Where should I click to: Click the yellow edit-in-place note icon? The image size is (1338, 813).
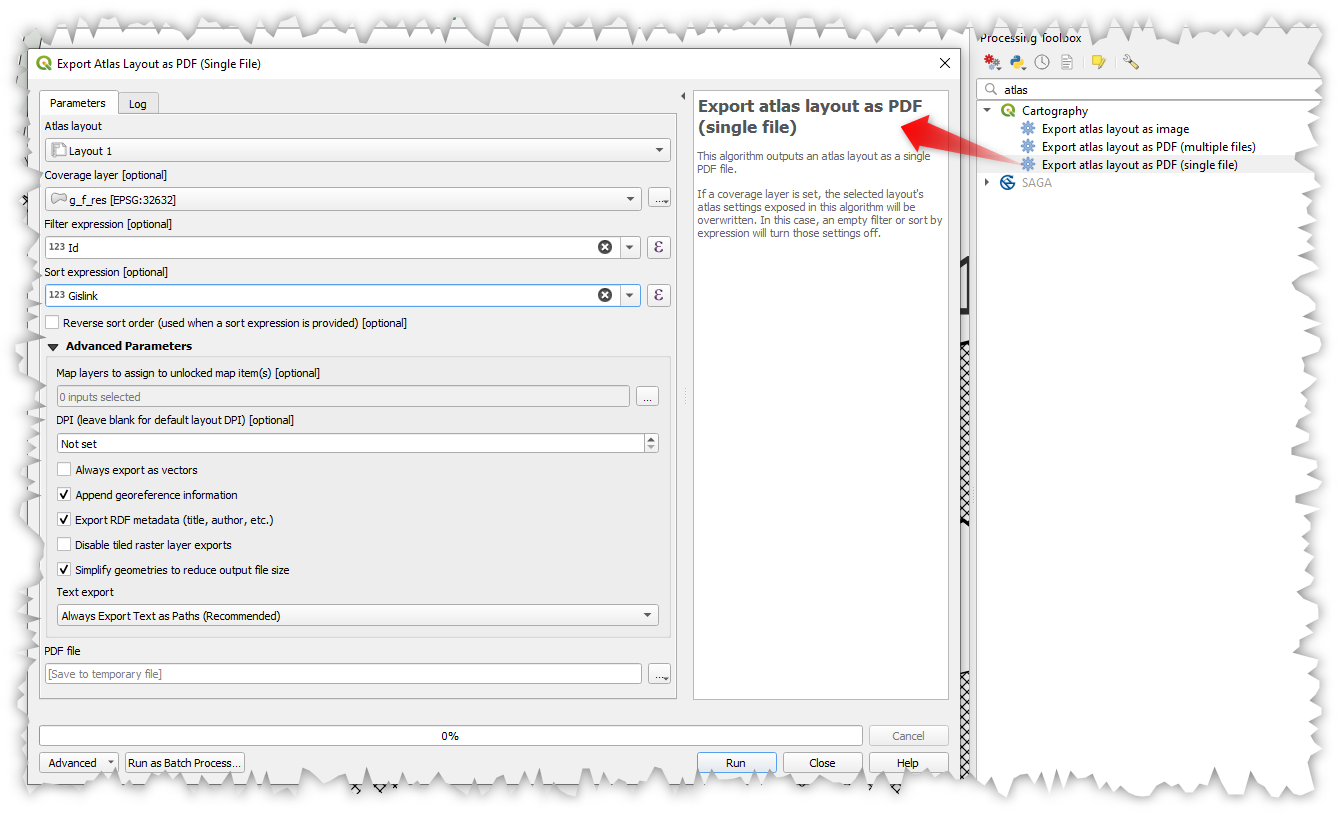[x=1098, y=62]
